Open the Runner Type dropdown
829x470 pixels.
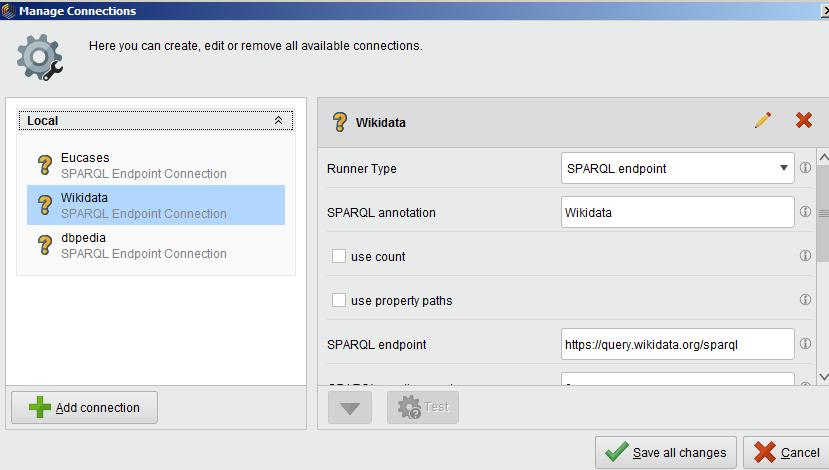click(x=677, y=168)
